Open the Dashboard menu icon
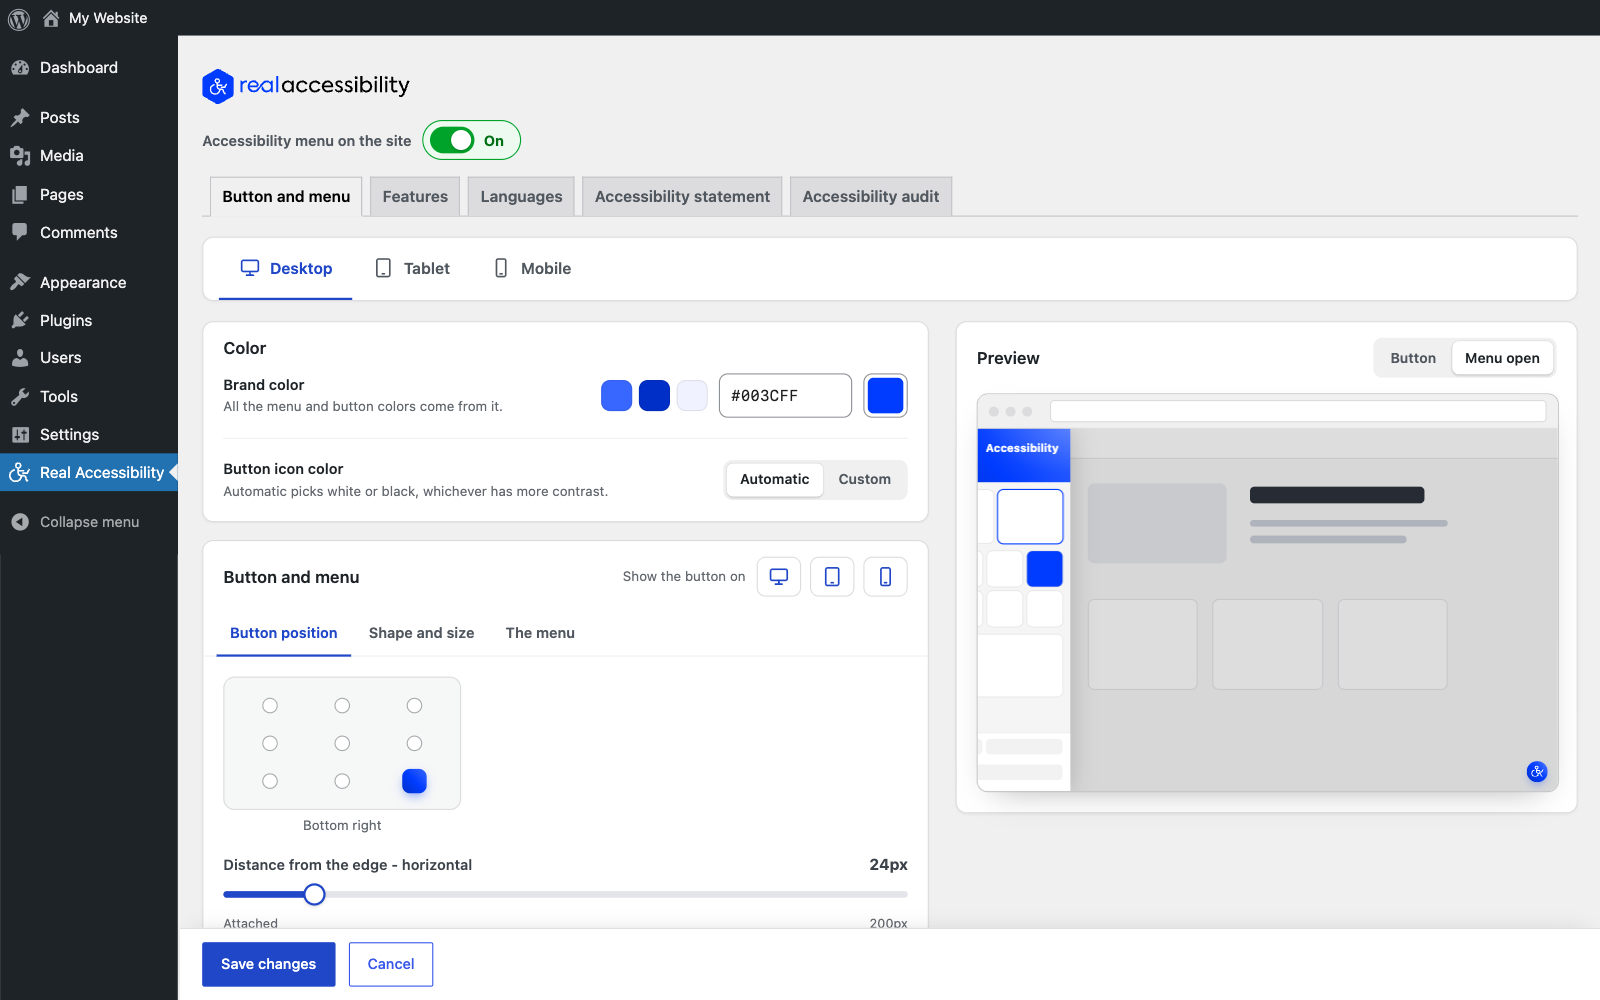 click(x=20, y=68)
